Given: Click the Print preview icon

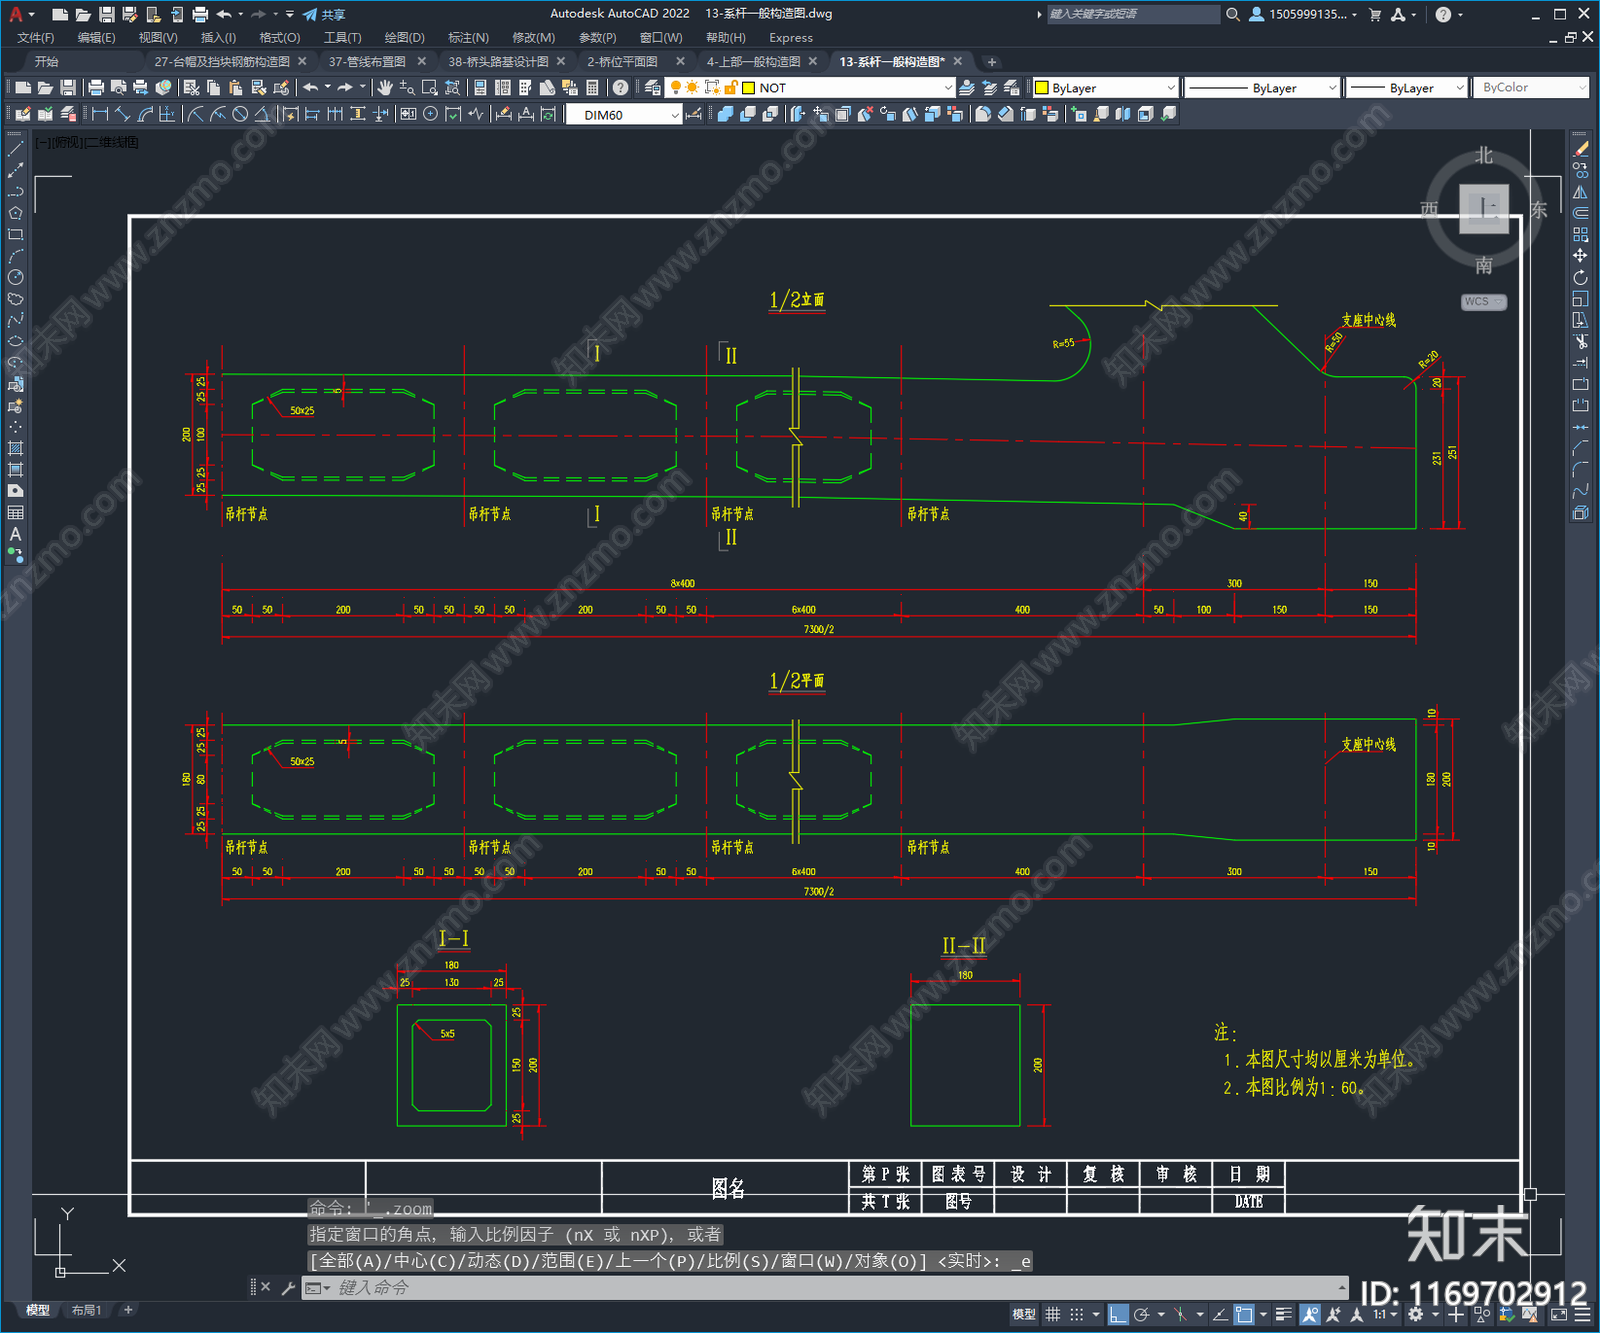Looking at the screenshot, I should pyautogui.click(x=119, y=88).
